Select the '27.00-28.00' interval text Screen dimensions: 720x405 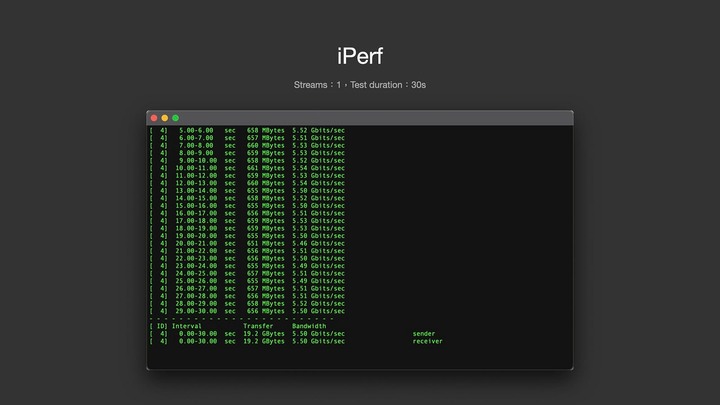click(196, 296)
